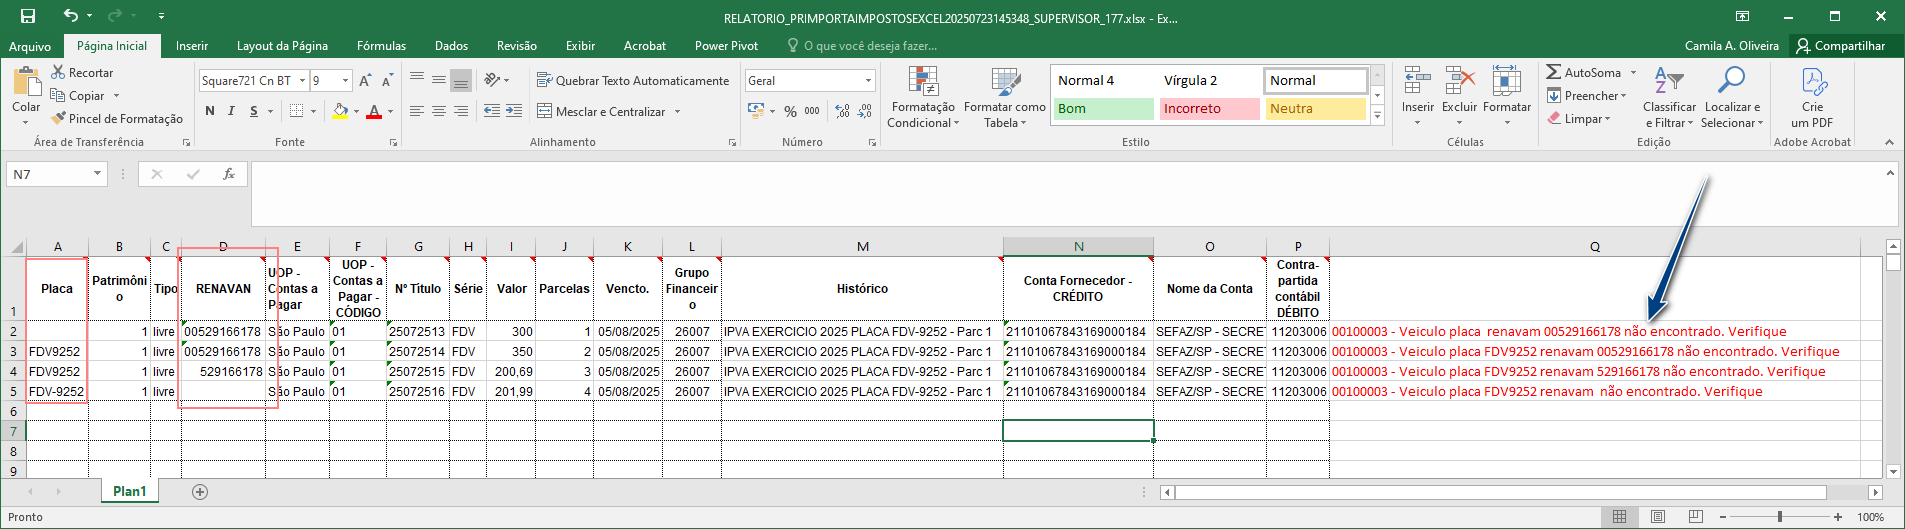Open Preencher dropdown

tap(1587, 95)
